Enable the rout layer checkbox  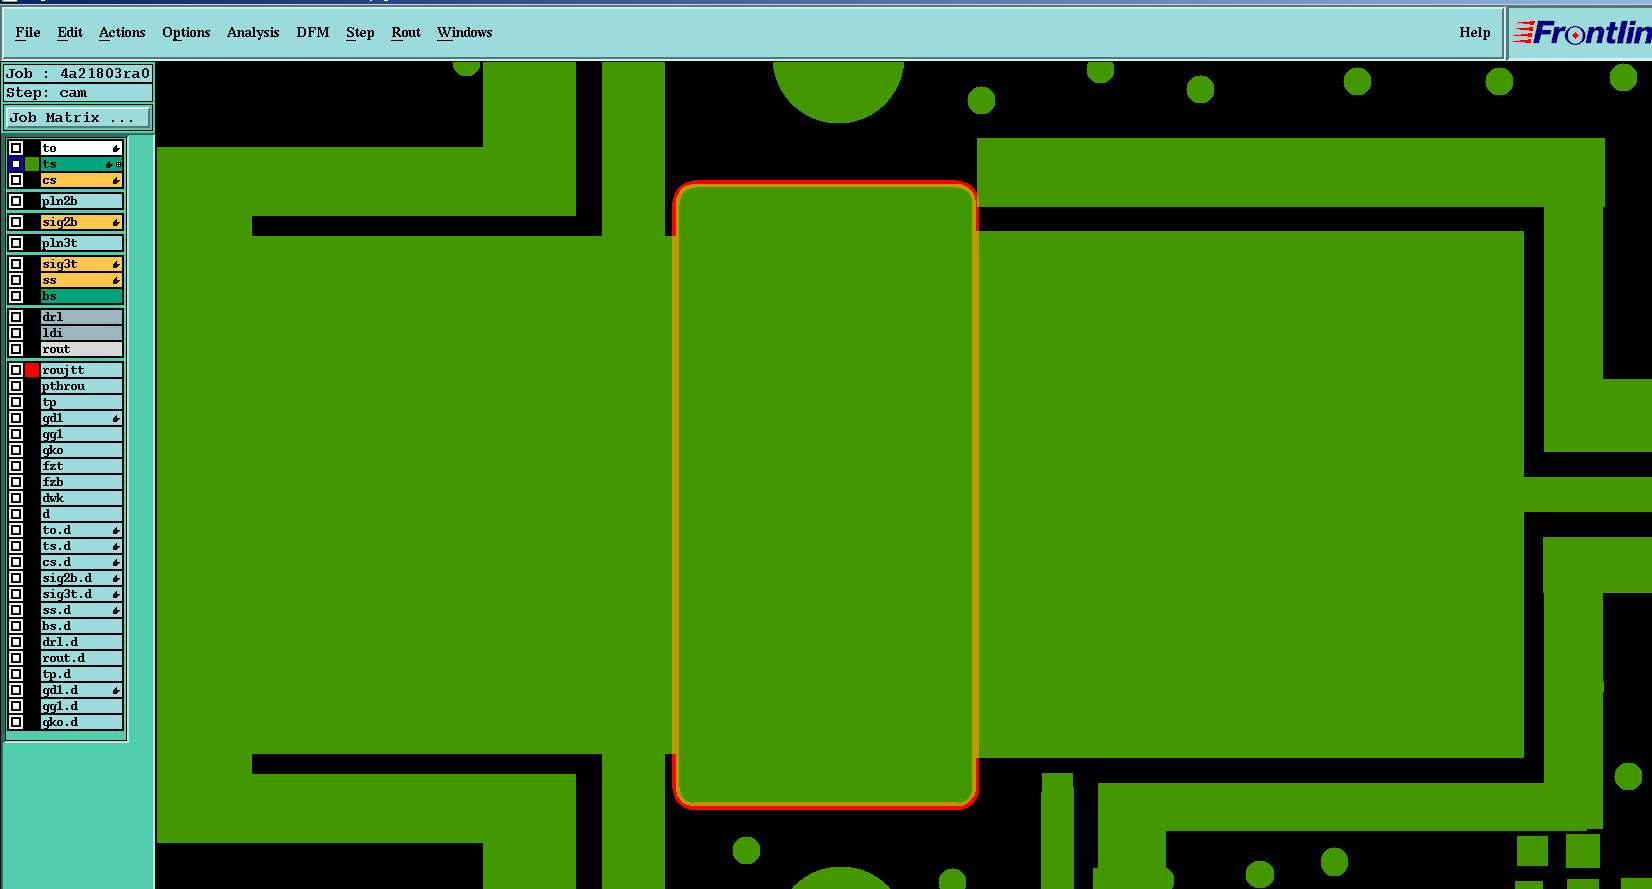click(16, 349)
